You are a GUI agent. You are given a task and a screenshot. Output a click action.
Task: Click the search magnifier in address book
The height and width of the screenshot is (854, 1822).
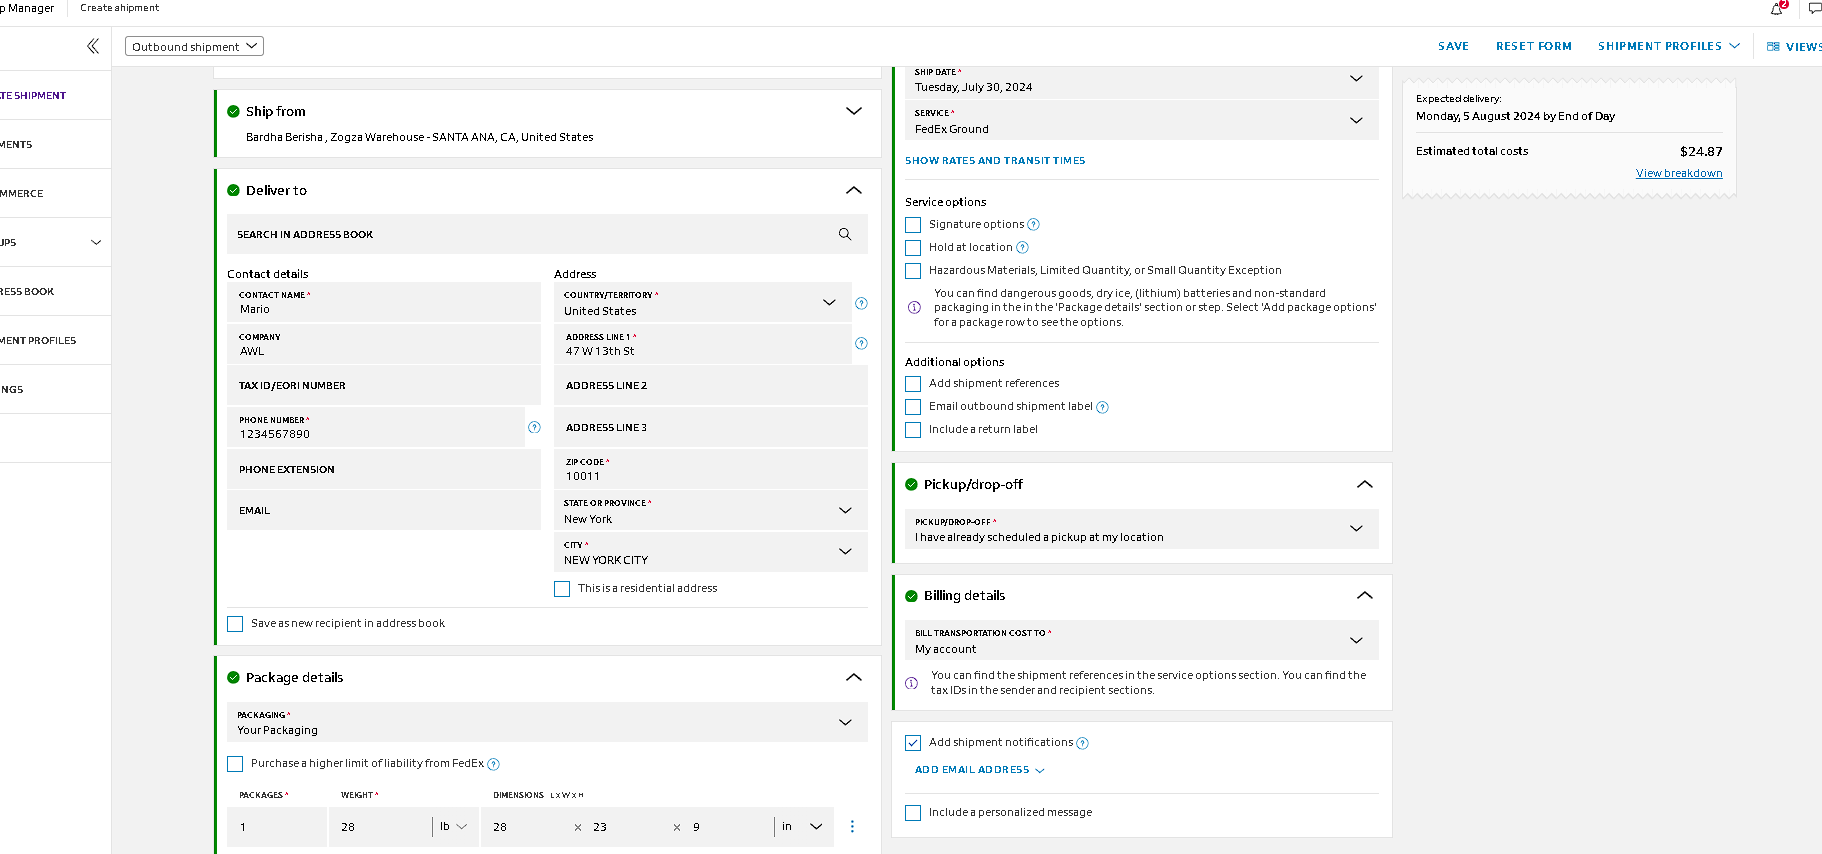click(x=845, y=234)
